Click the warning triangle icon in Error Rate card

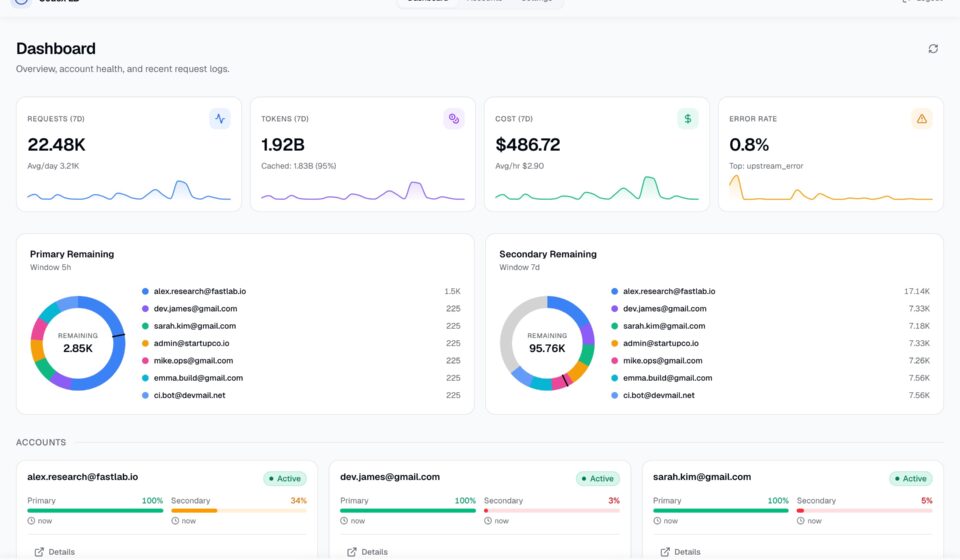pos(921,119)
